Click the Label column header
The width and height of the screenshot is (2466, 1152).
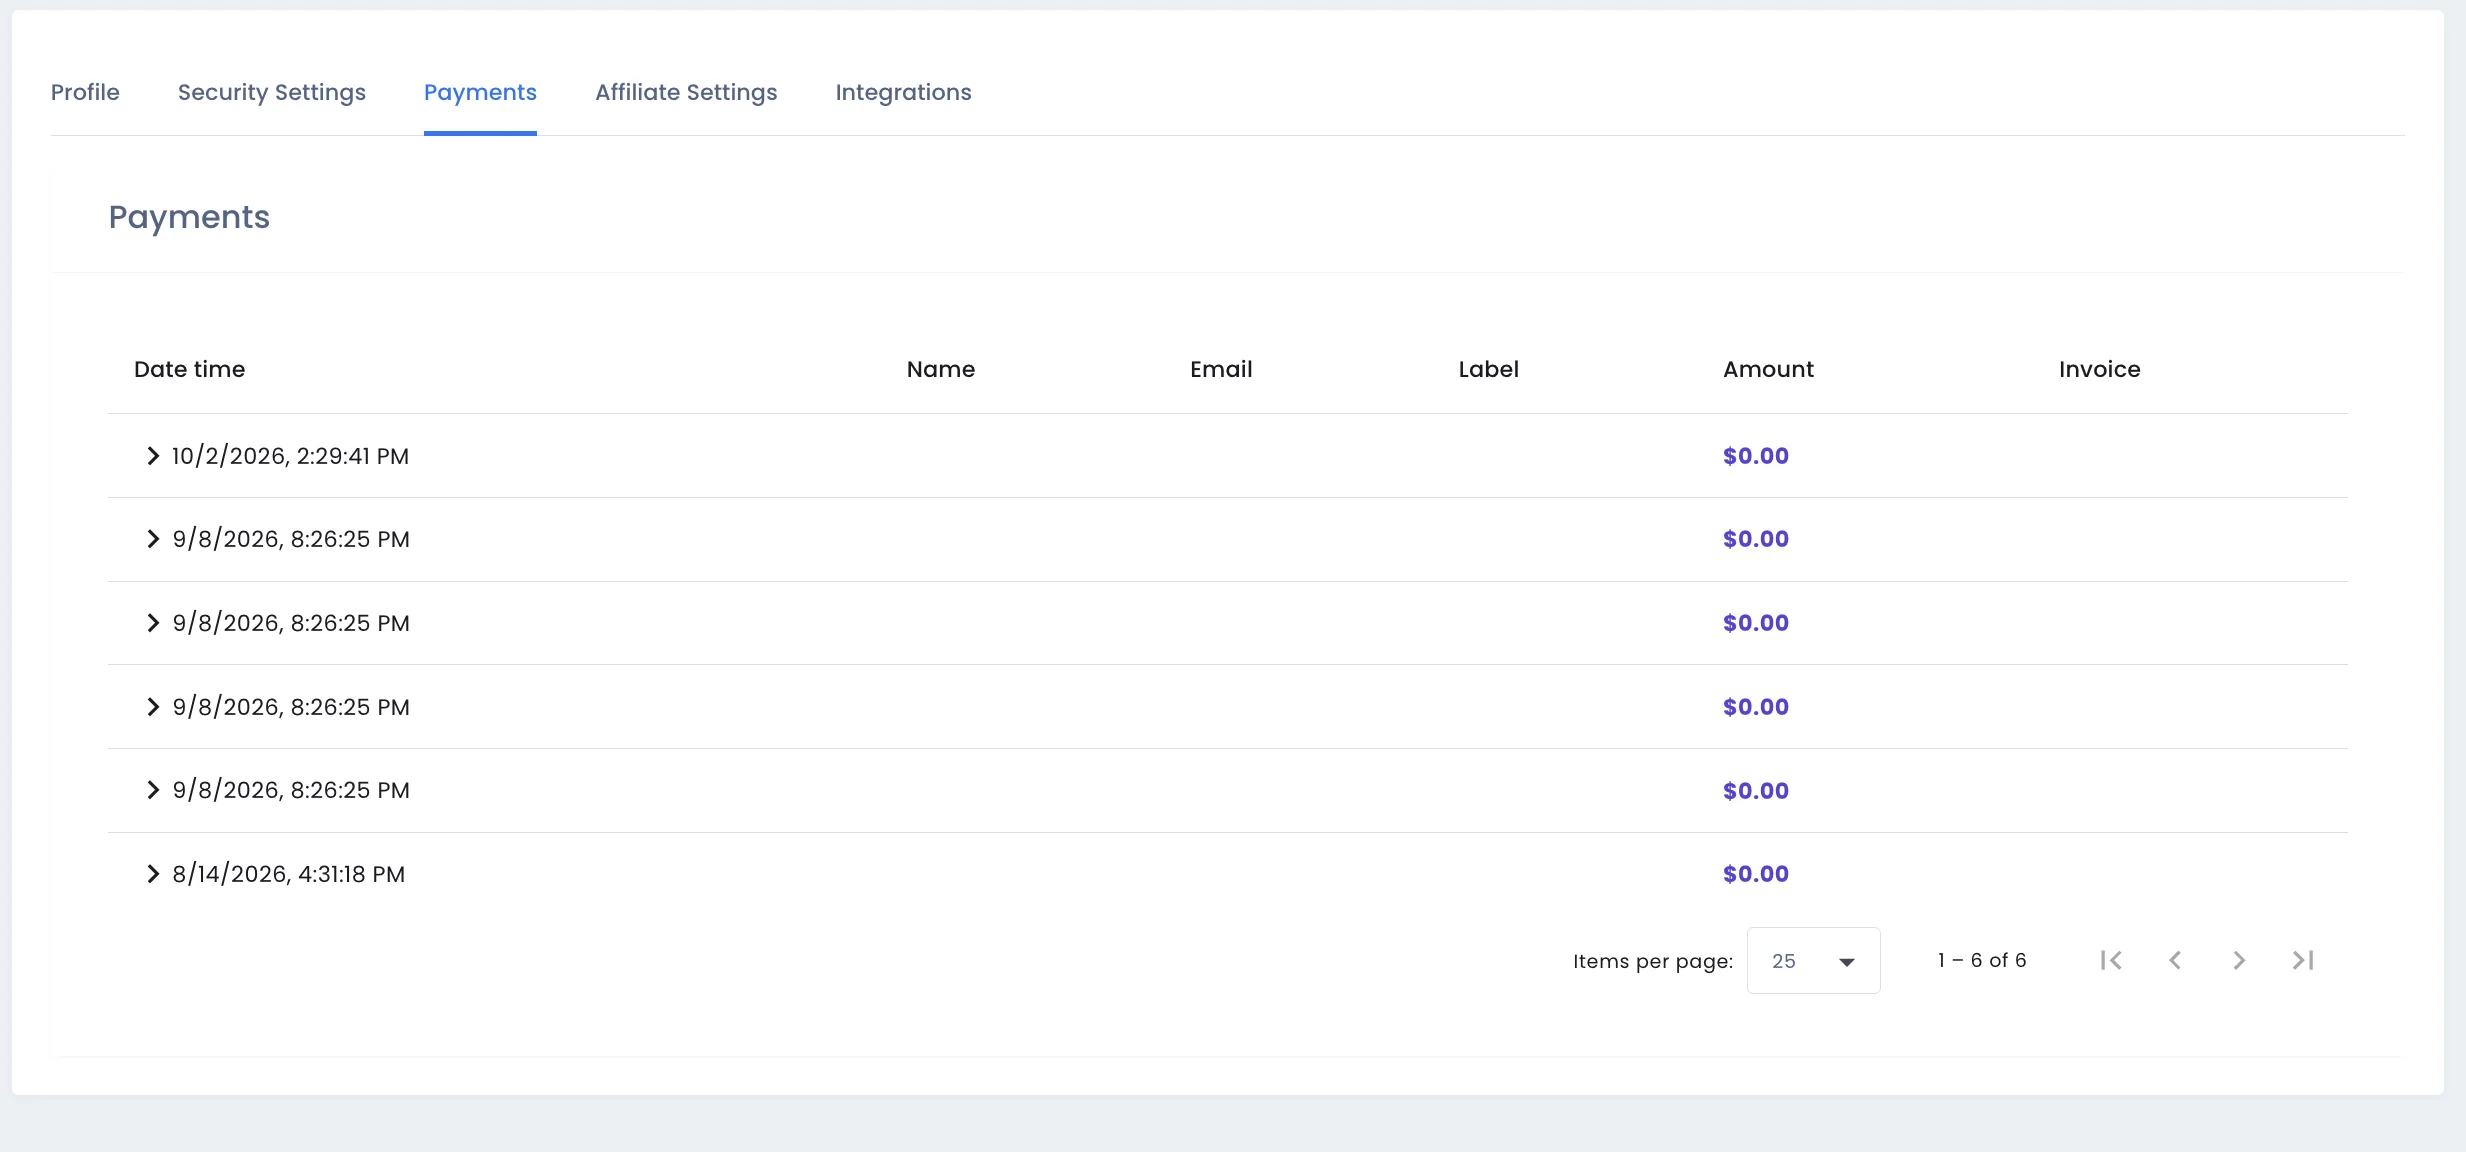point(1489,369)
